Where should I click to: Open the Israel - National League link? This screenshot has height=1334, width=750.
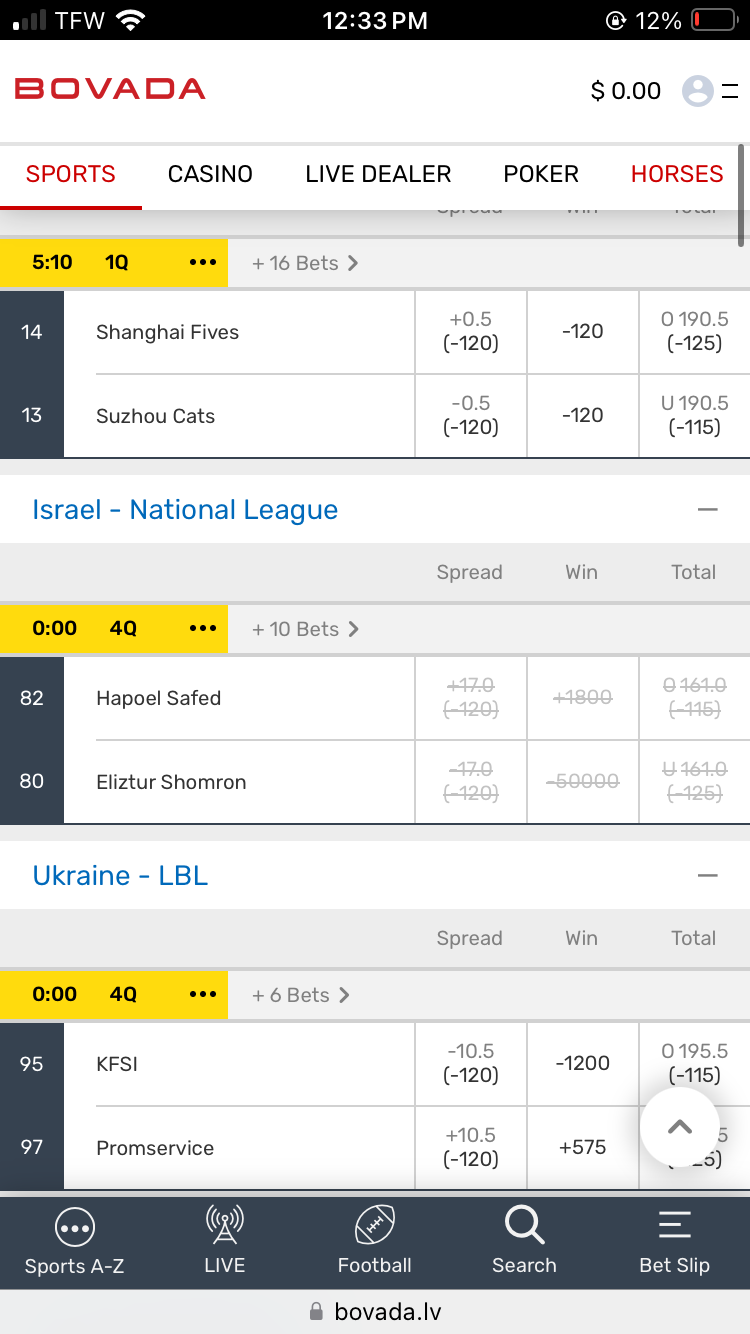pos(185,510)
